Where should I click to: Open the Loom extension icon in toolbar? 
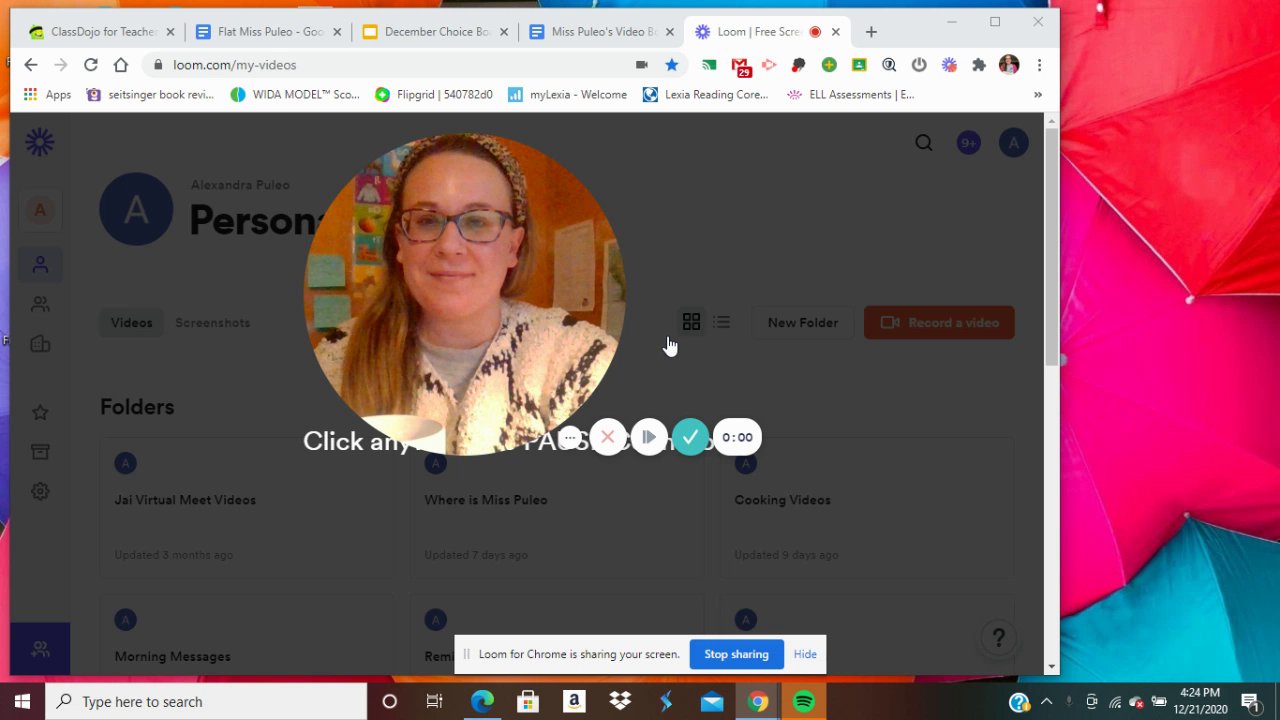pos(949,65)
